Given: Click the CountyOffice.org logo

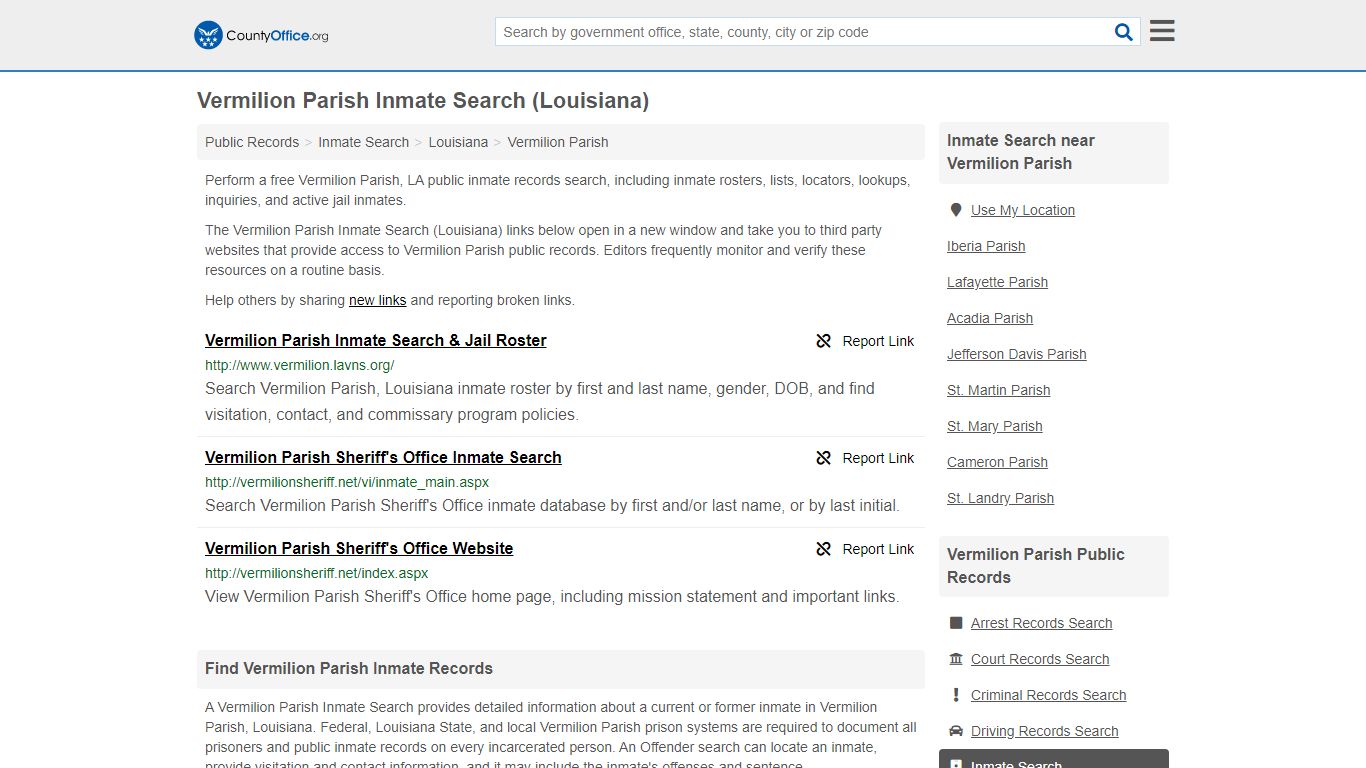Looking at the screenshot, I should (x=261, y=35).
